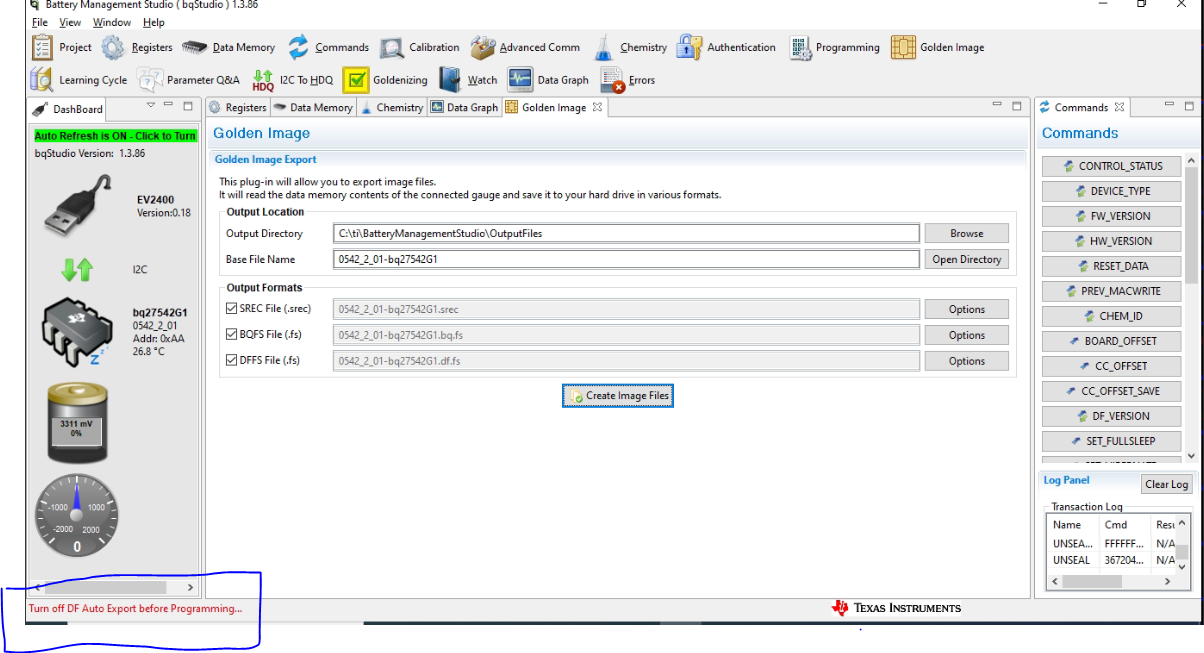Switch to the Data Graph editor tab
The width and height of the screenshot is (1204, 653).
click(x=464, y=108)
